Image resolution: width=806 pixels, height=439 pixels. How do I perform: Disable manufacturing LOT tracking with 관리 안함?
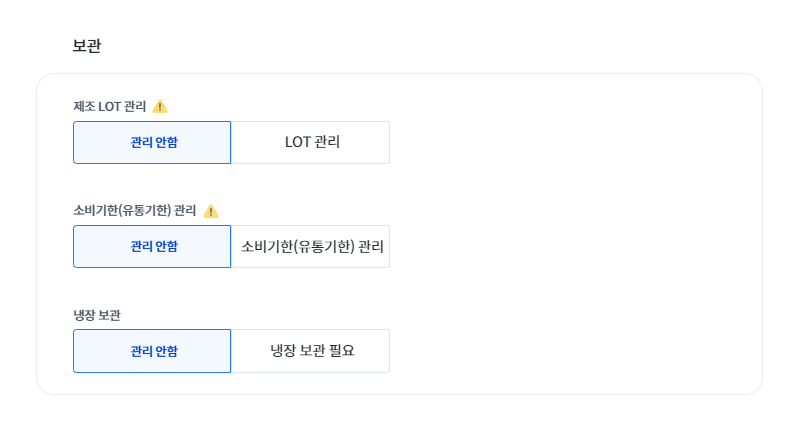tap(152, 142)
